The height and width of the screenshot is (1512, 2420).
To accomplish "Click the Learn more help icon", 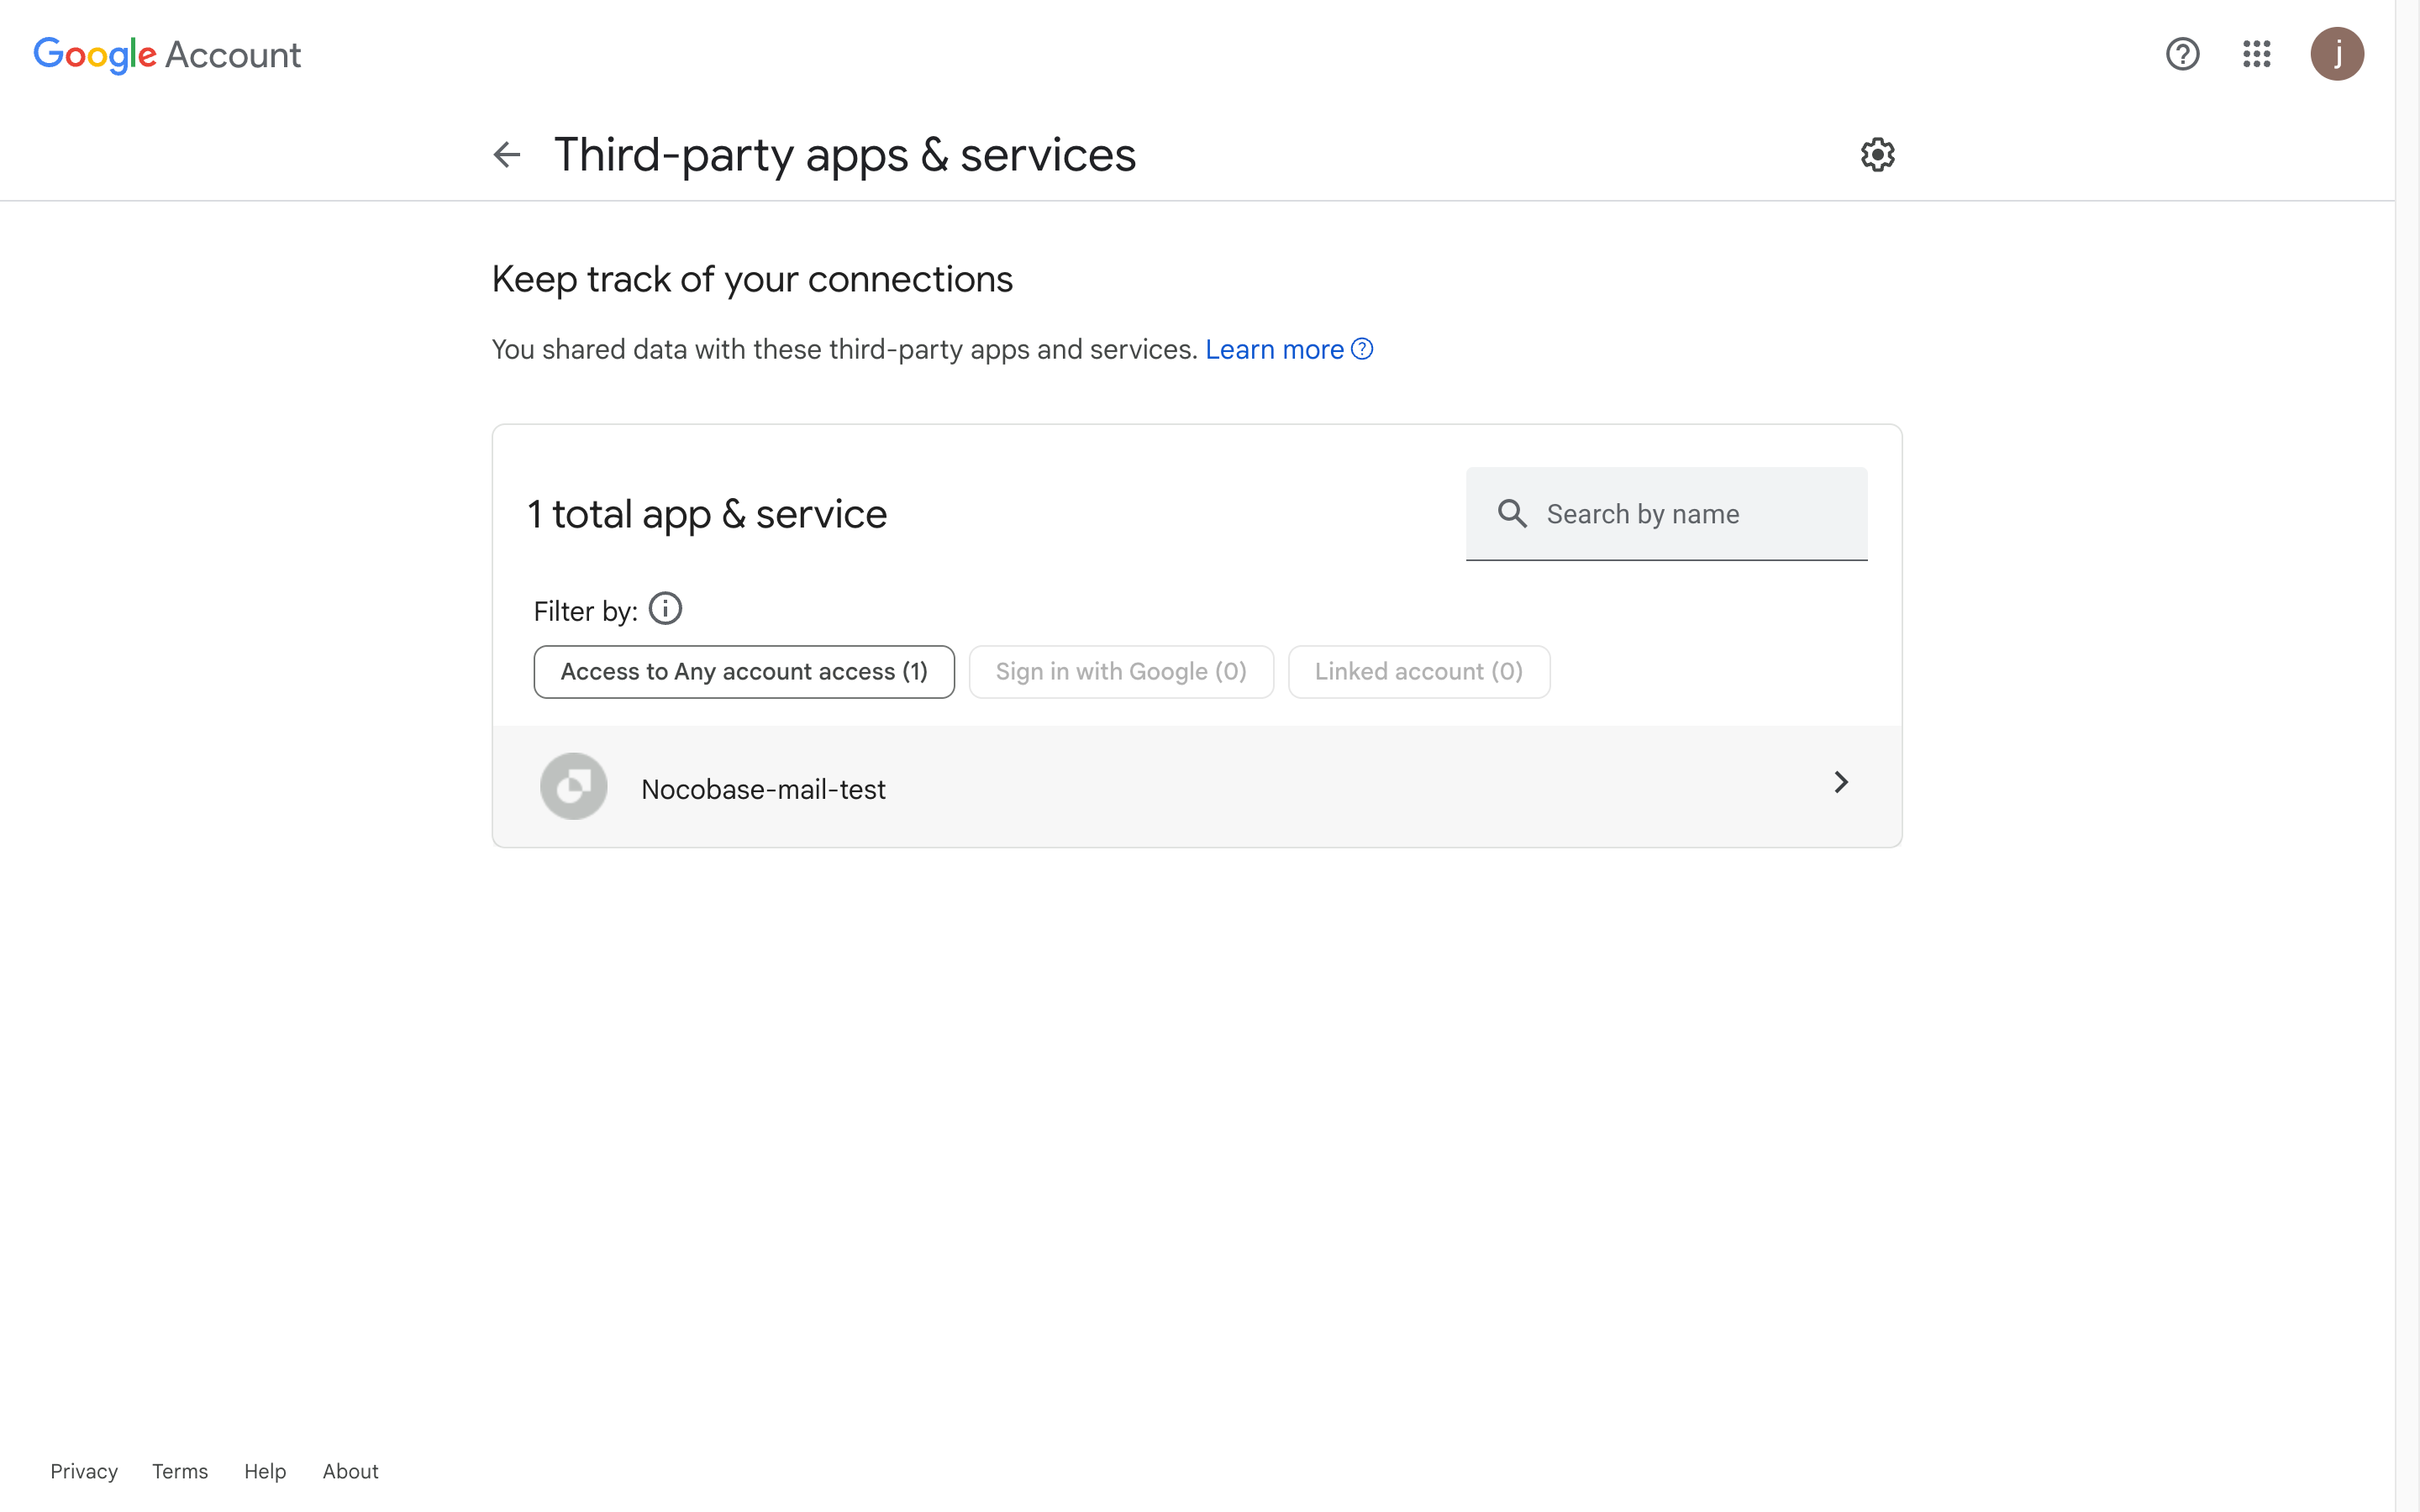I will pyautogui.click(x=1362, y=349).
